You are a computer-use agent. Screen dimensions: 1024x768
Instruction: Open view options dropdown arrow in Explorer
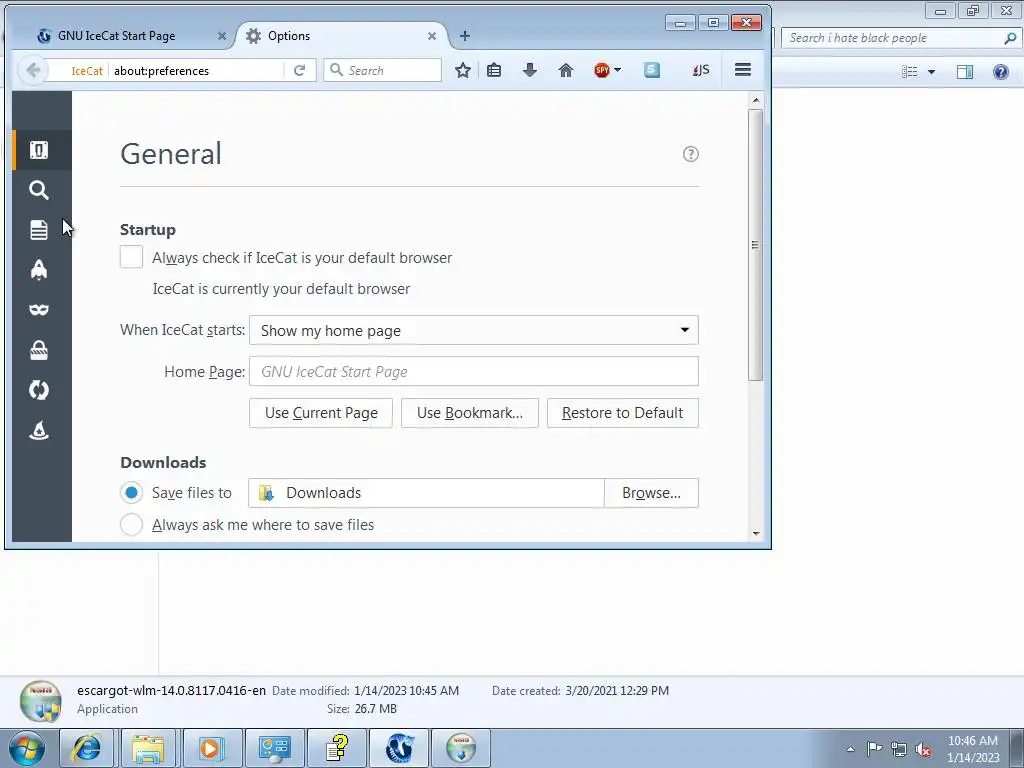[x=931, y=72]
